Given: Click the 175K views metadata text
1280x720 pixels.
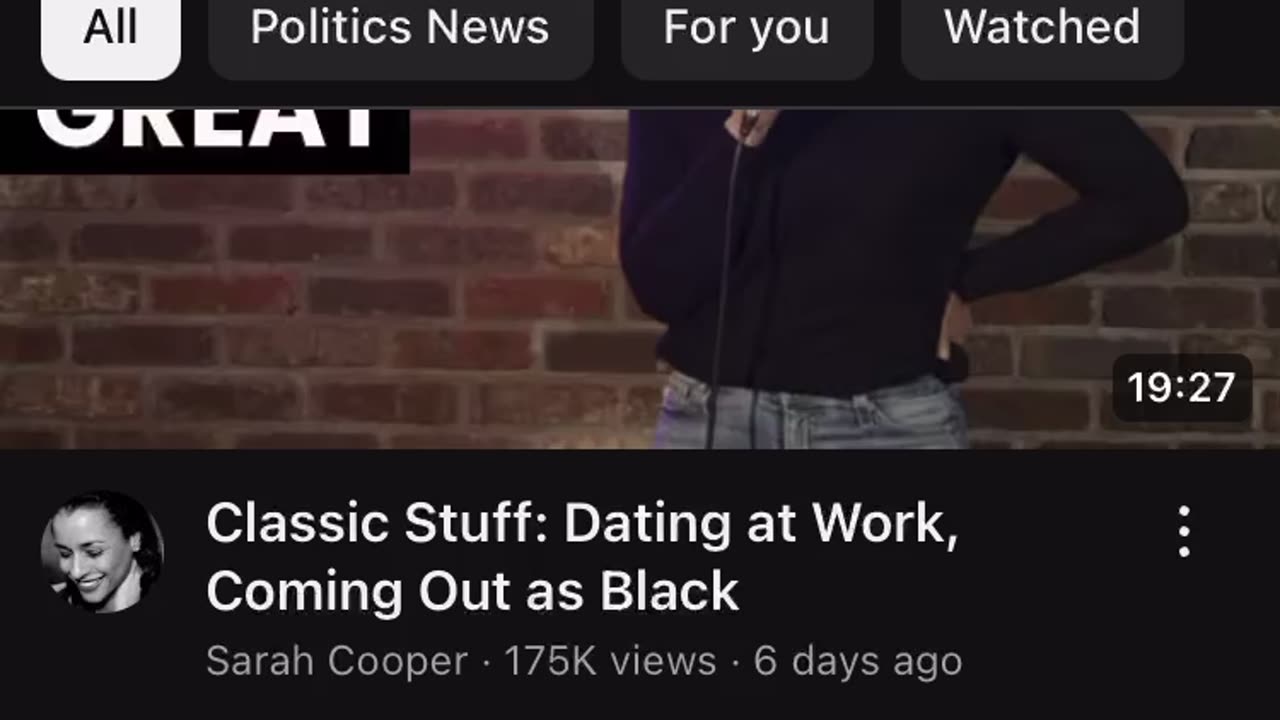Looking at the screenshot, I should coord(609,661).
